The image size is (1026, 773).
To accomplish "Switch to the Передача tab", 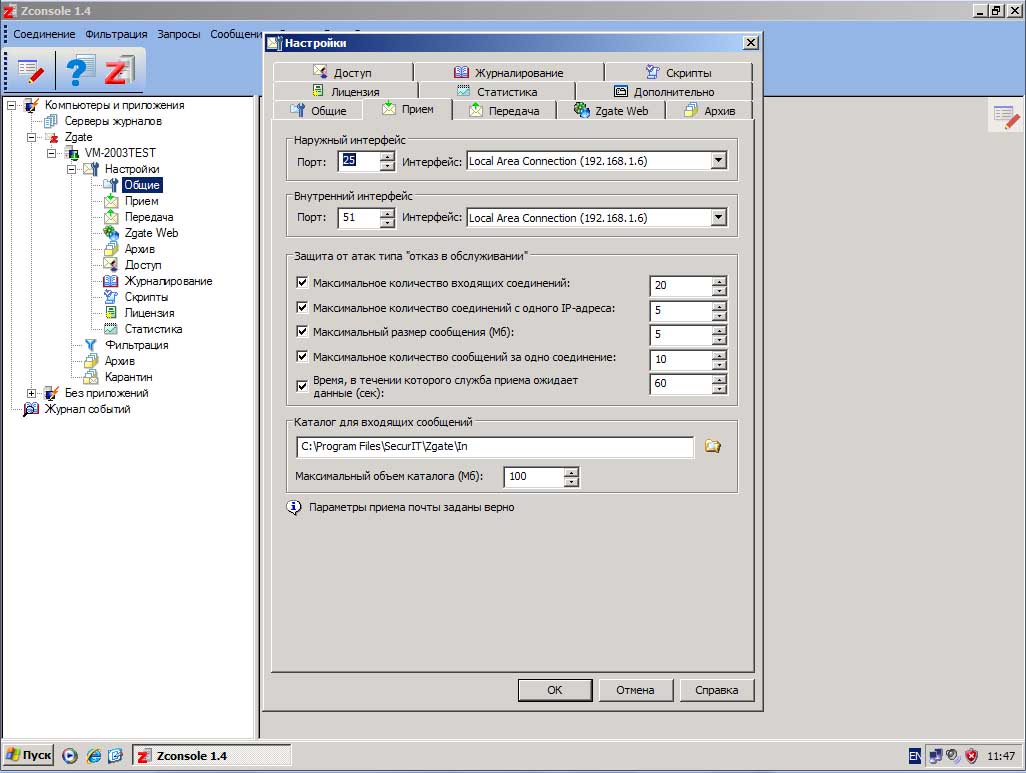I will pos(504,111).
